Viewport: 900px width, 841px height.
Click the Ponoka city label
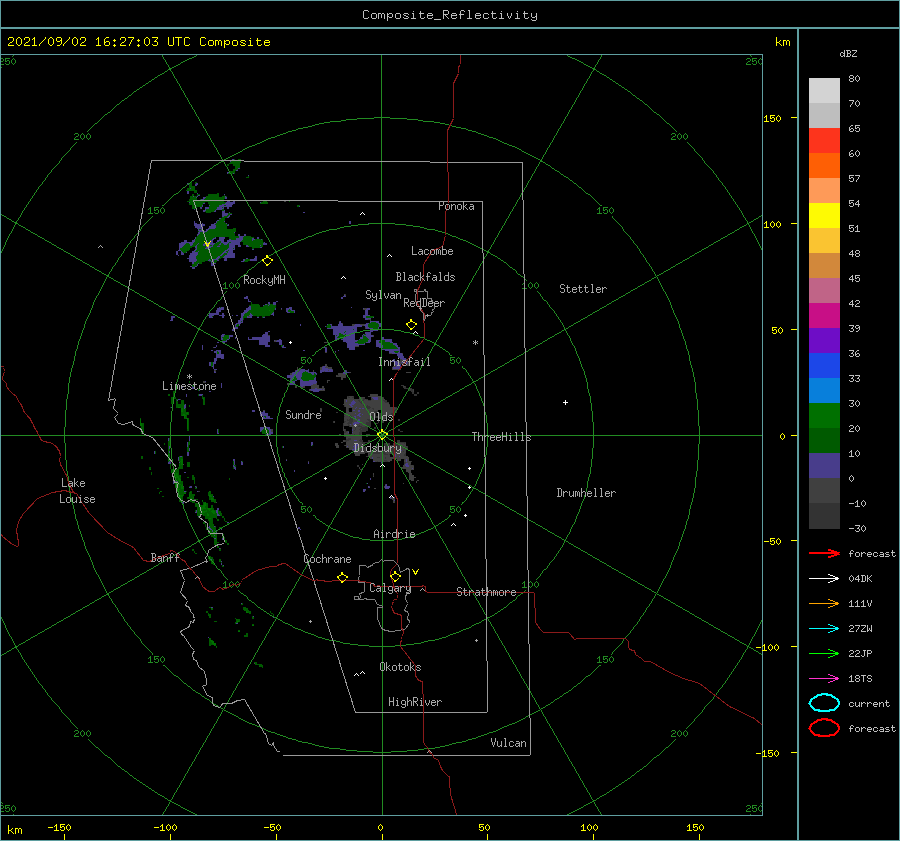pyautogui.click(x=456, y=206)
